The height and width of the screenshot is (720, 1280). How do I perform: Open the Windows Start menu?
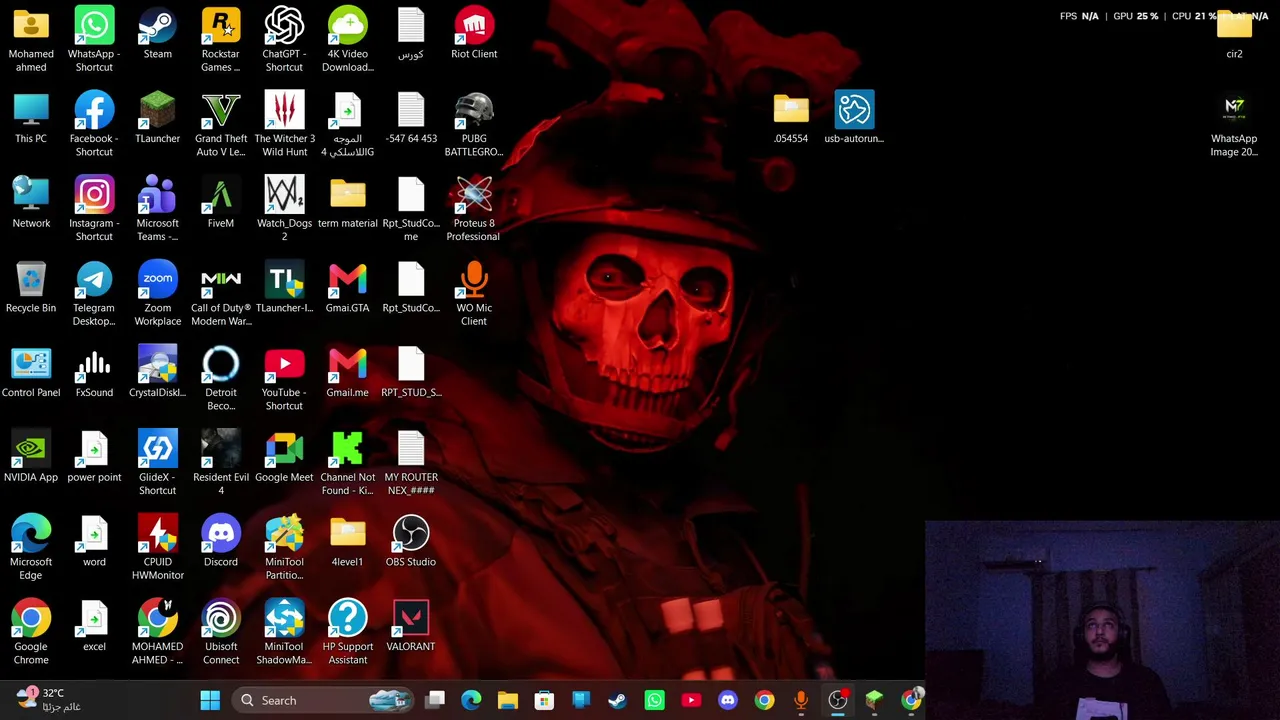[x=210, y=700]
